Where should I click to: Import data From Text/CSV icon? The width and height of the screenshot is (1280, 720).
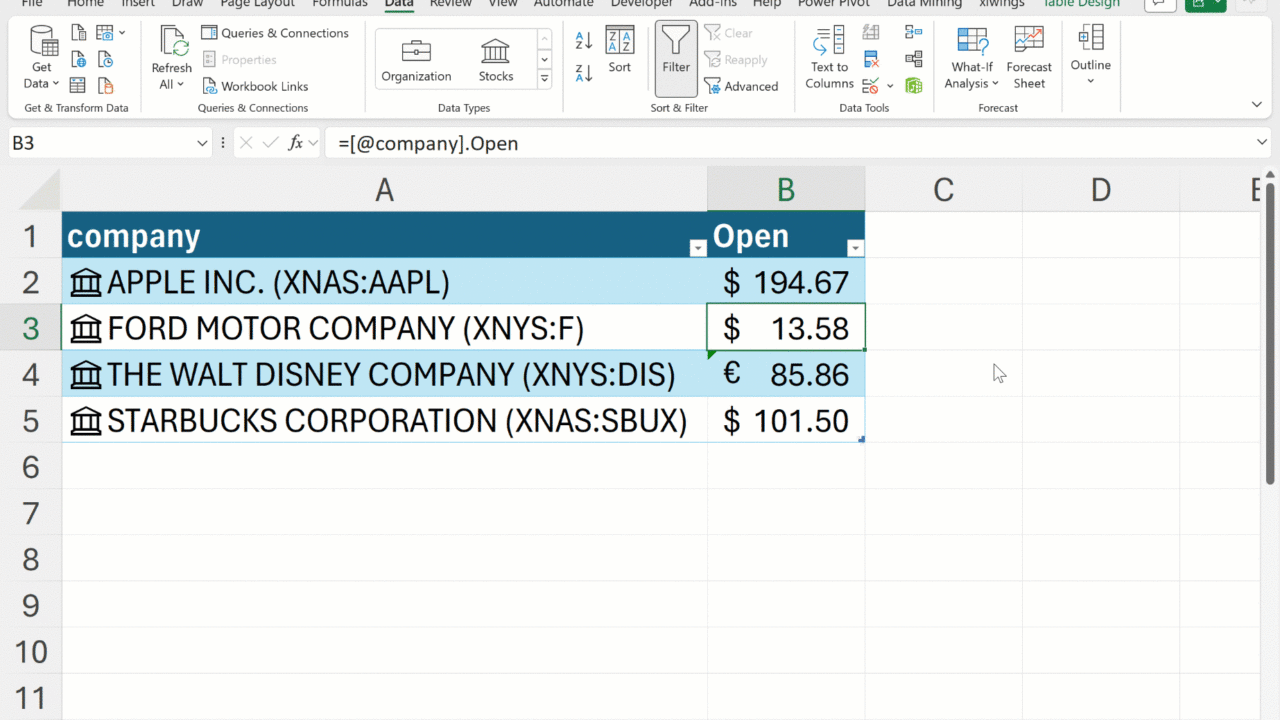point(79,34)
